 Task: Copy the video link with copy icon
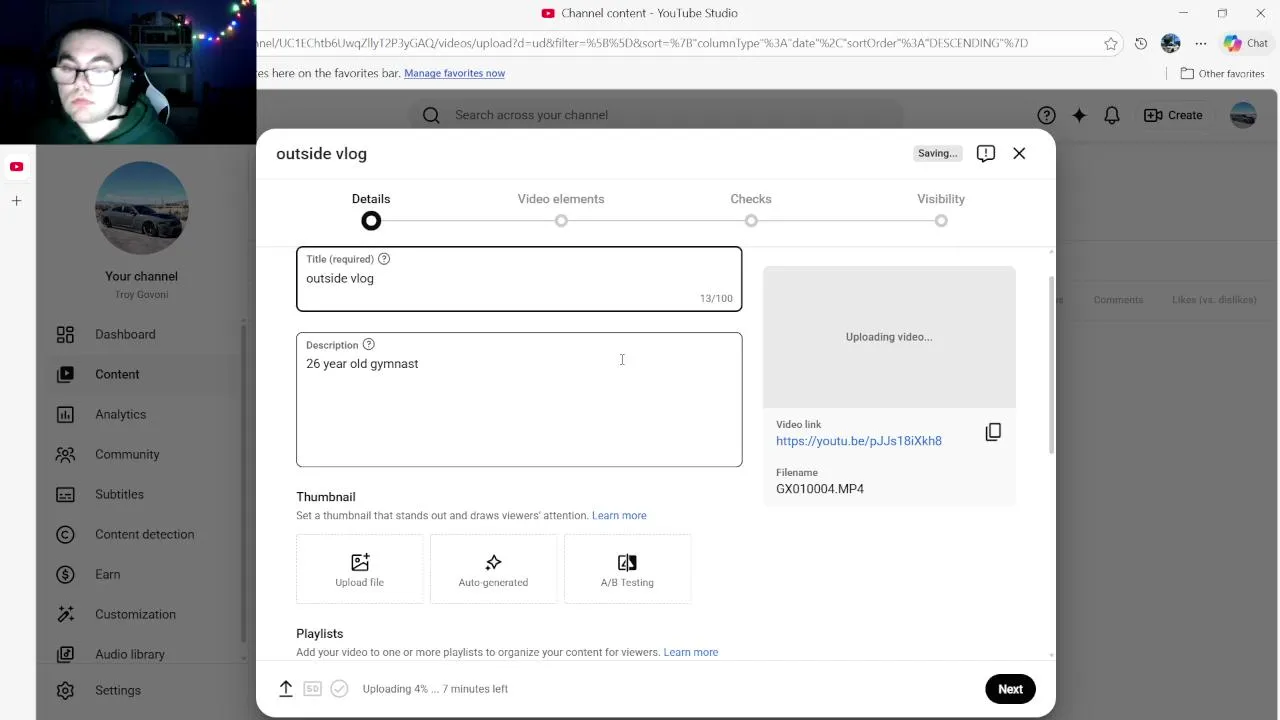pyautogui.click(x=993, y=432)
